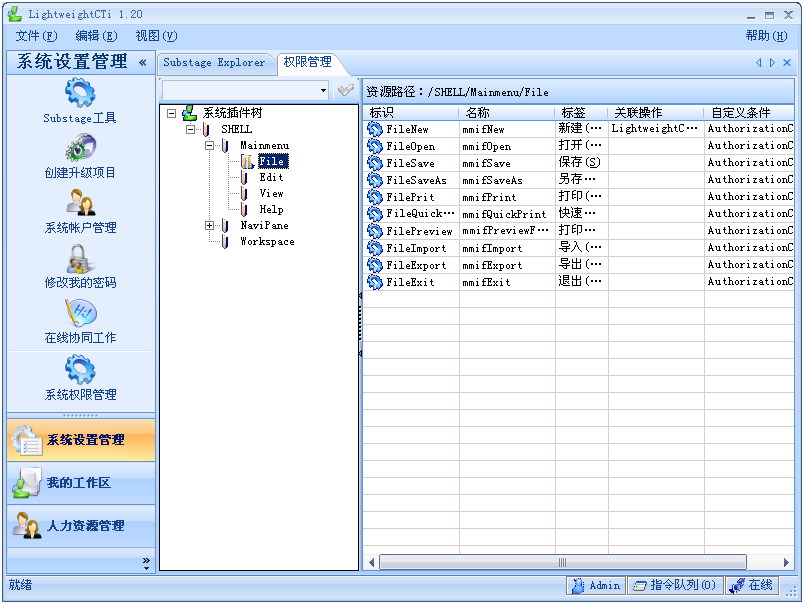Open 在线协同工作 chat icon
804x604 pixels.
point(80,313)
